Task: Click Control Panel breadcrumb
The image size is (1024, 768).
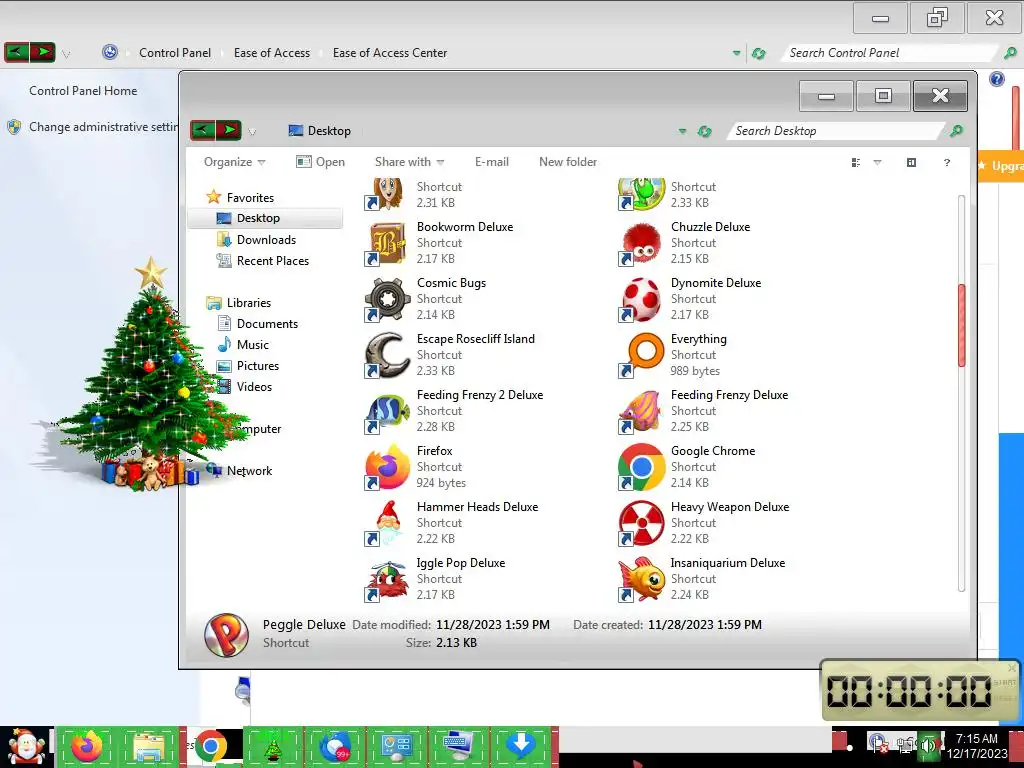Action: [175, 53]
